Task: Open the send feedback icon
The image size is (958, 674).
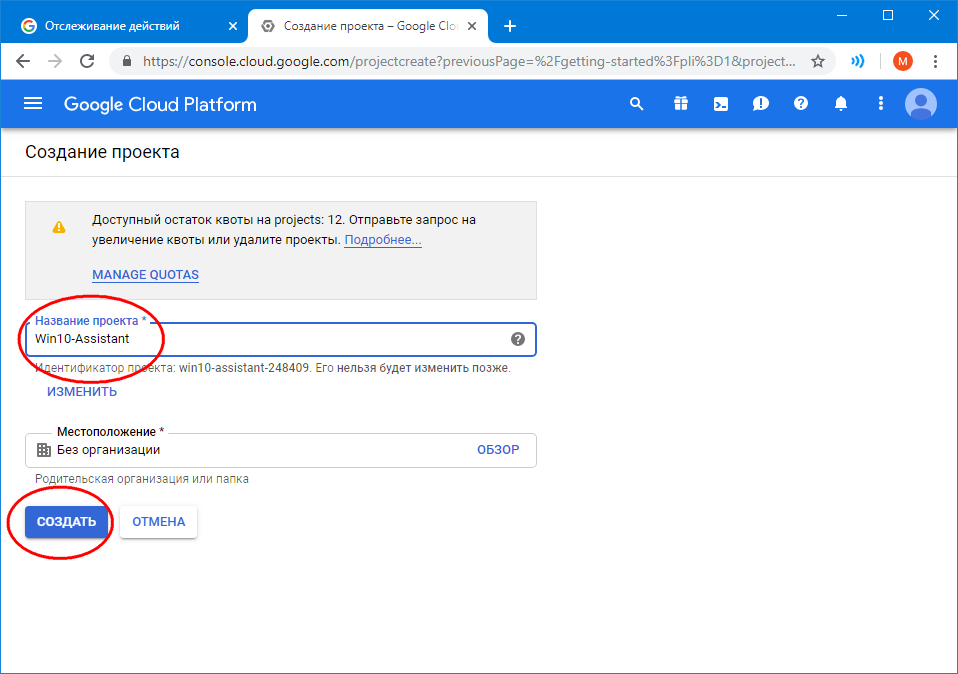Action: (x=761, y=104)
